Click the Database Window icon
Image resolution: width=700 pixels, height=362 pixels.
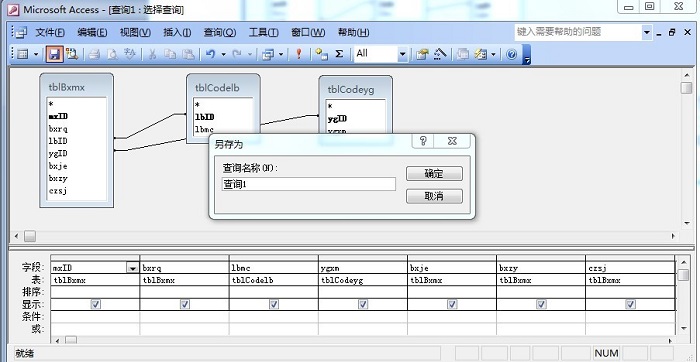pyautogui.click(x=463, y=54)
